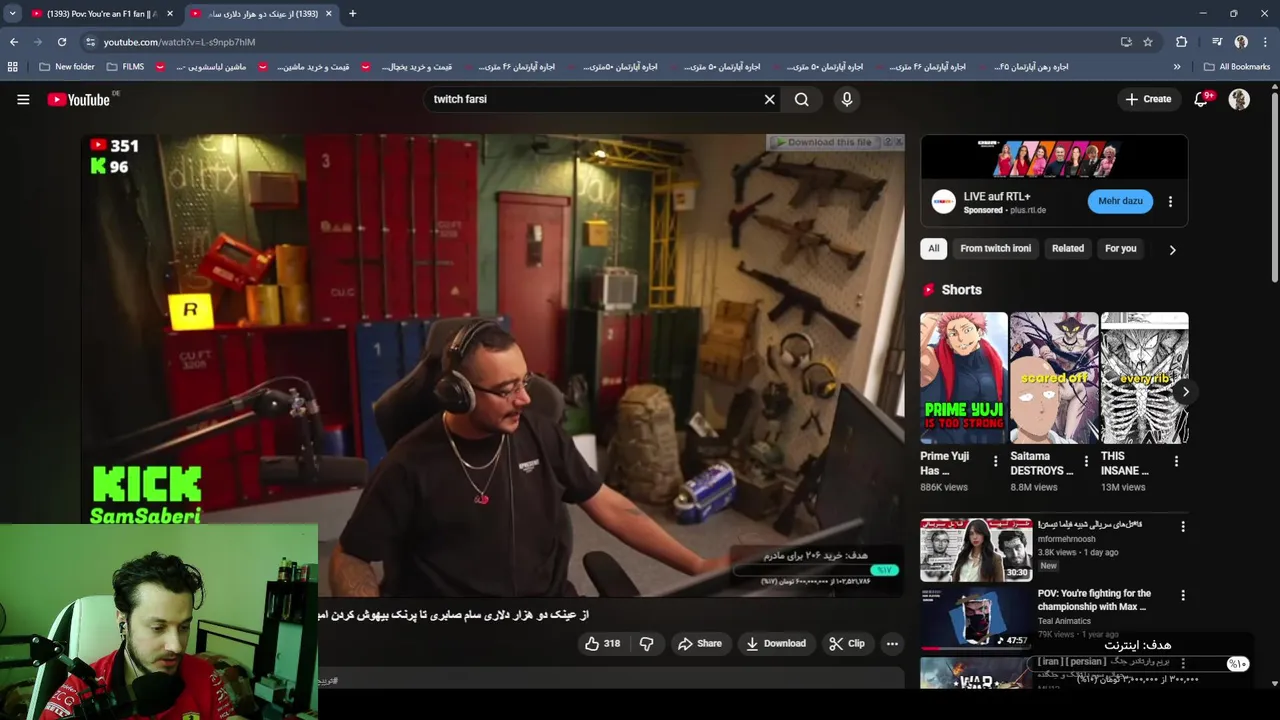1280x720 pixels.
Task: Select the From twitch ironi chip
Action: [995, 248]
